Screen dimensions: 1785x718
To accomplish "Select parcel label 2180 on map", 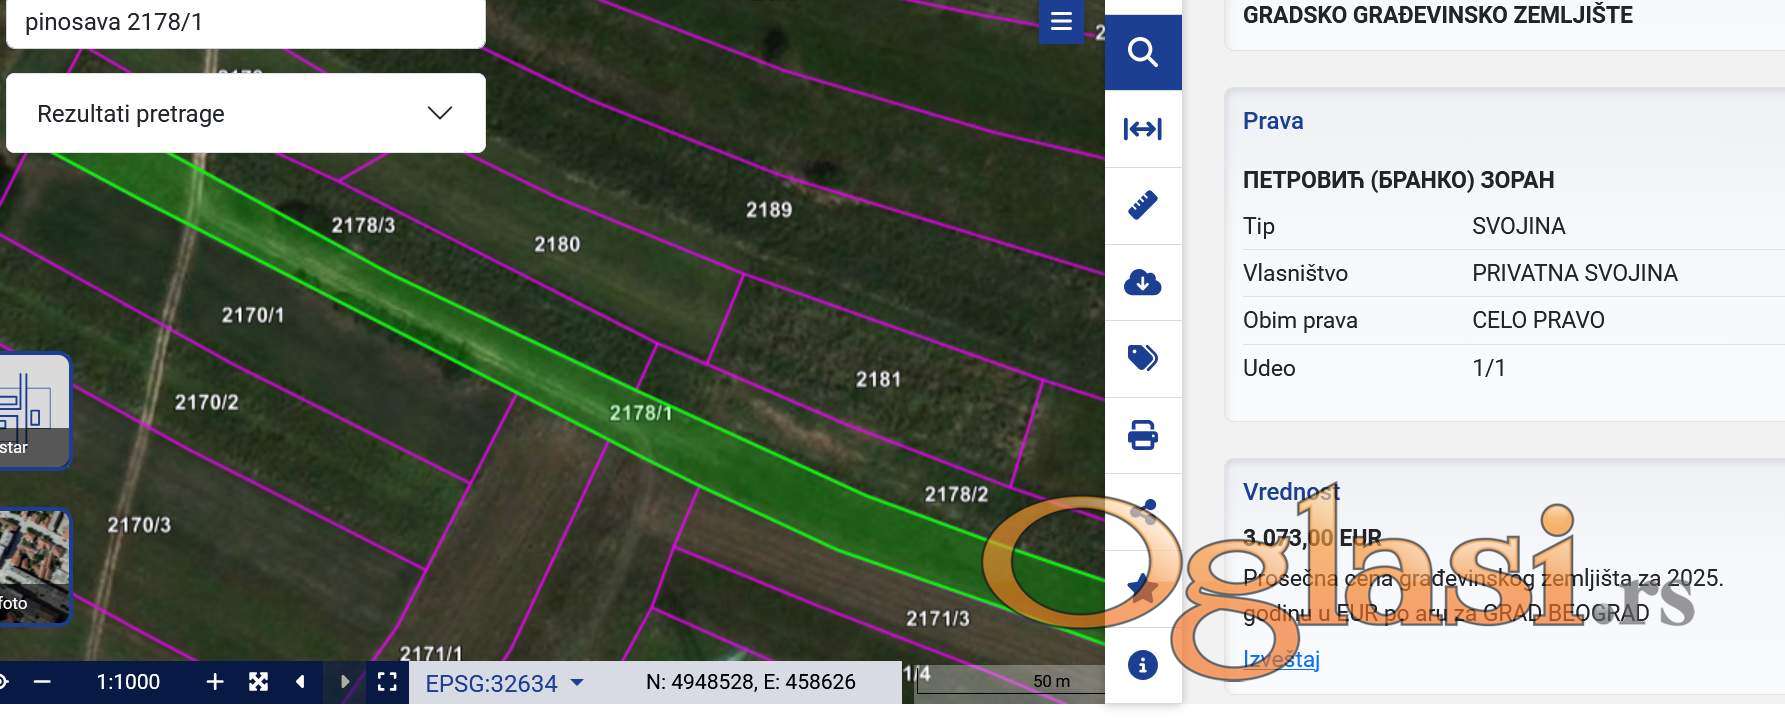I will (x=557, y=244).
